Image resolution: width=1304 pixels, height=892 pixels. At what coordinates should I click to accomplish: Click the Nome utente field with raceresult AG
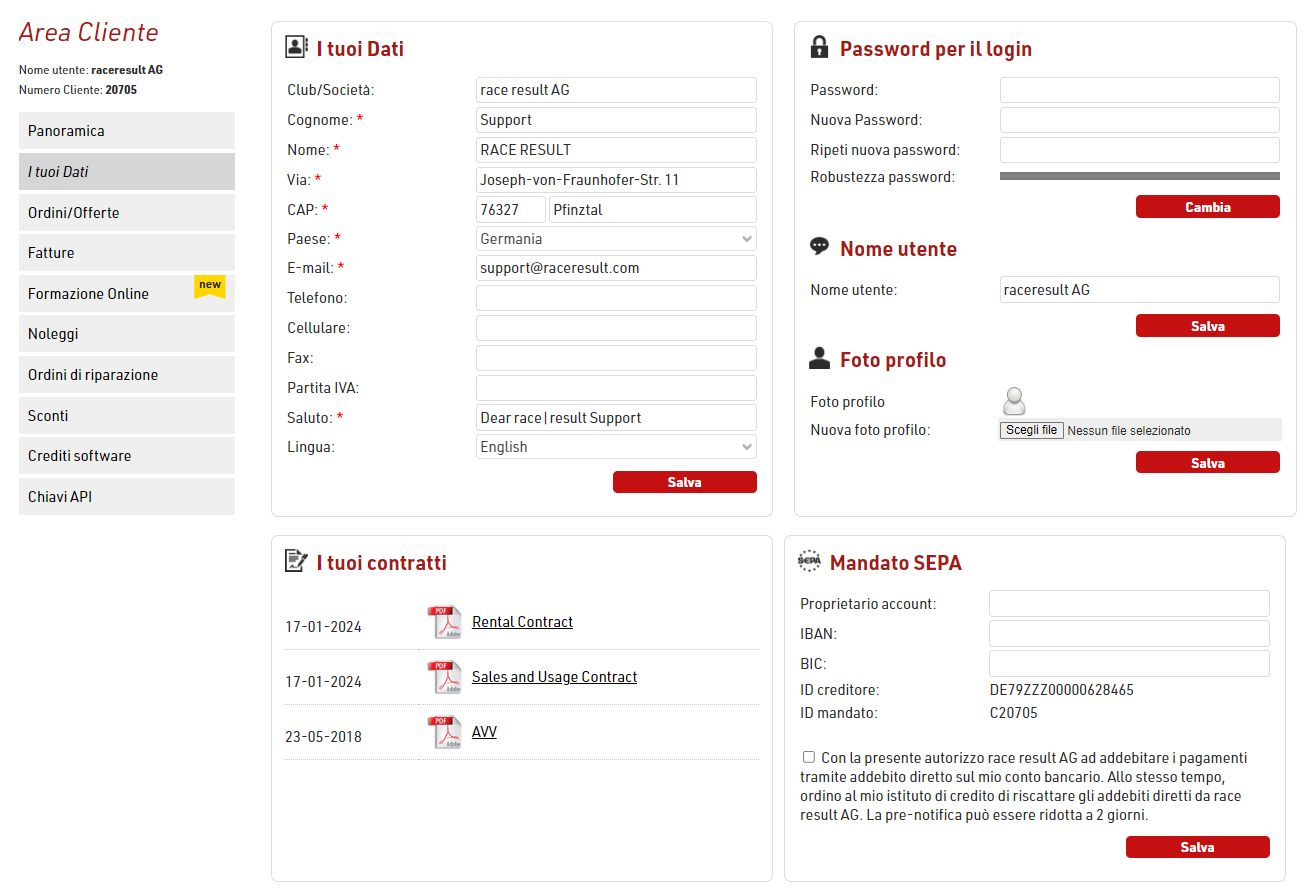(1140, 290)
